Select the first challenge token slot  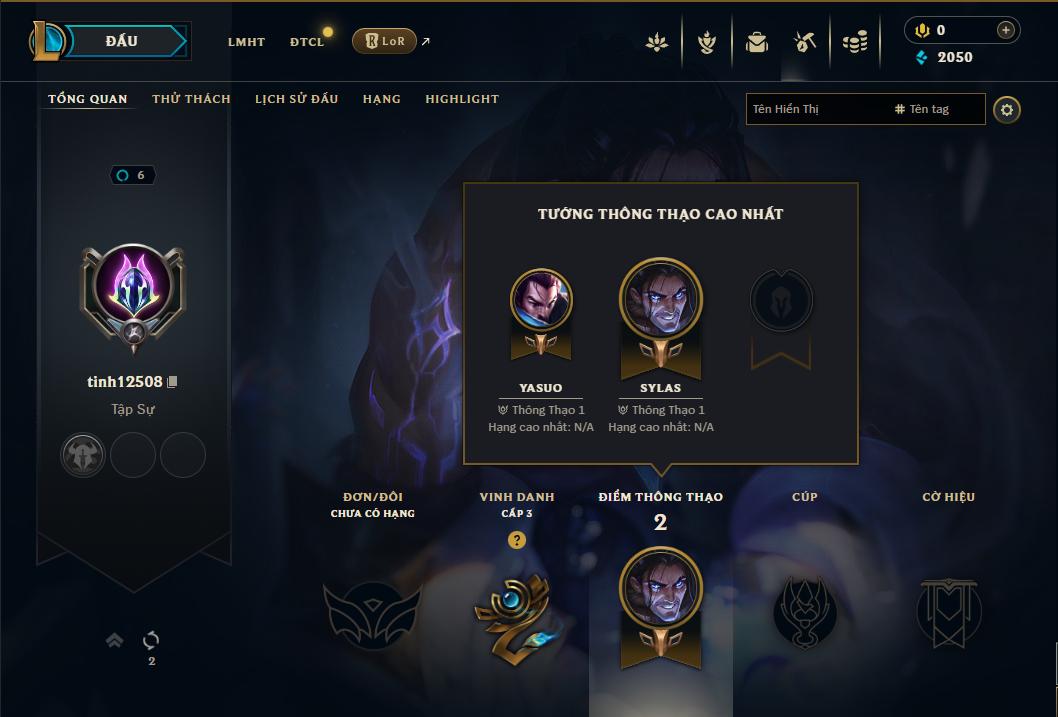(83, 455)
